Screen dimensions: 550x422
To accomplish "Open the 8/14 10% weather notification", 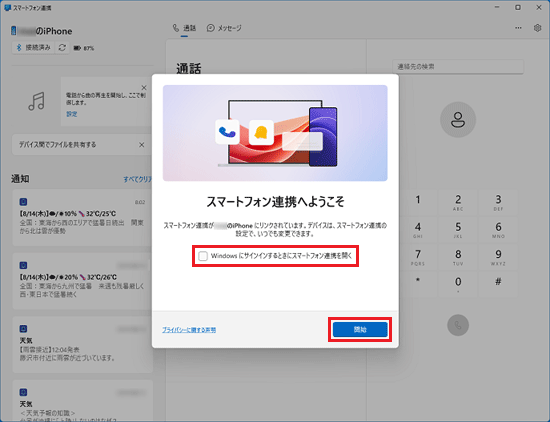I will pyautogui.click(x=83, y=217).
